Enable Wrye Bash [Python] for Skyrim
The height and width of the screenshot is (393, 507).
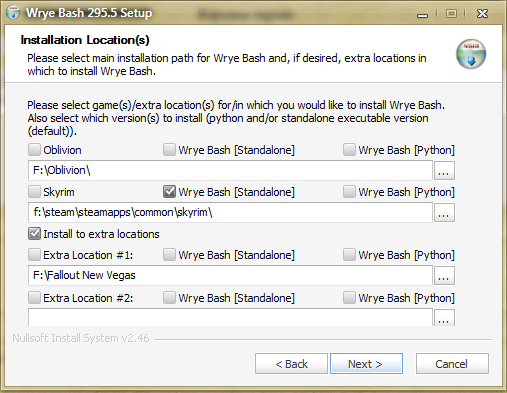click(x=349, y=192)
